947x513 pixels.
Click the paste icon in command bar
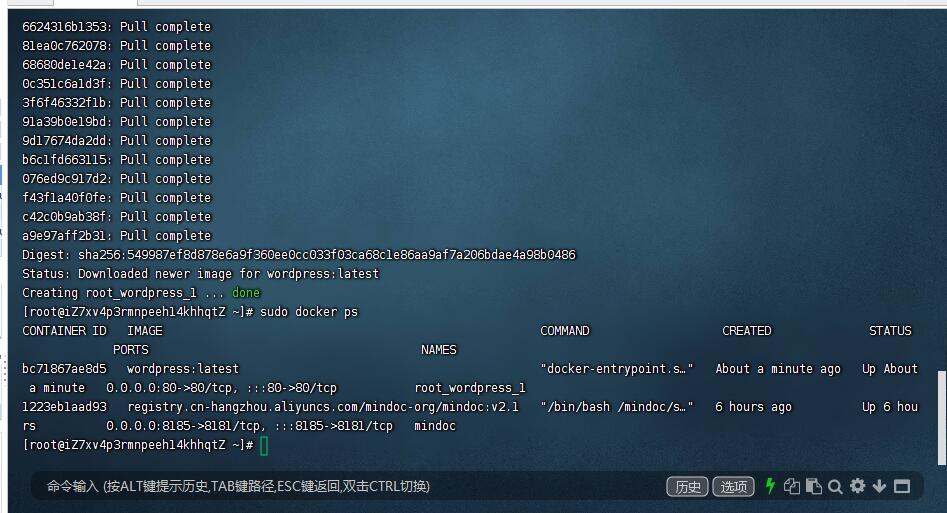point(814,486)
